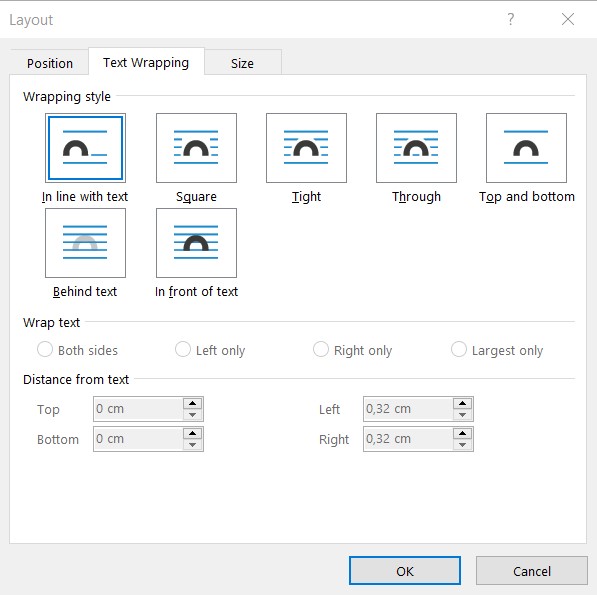Image resolution: width=597 pixels, height=595 pixels.
Task: Click the Top distance input field
Action: (x=139, y=409)
